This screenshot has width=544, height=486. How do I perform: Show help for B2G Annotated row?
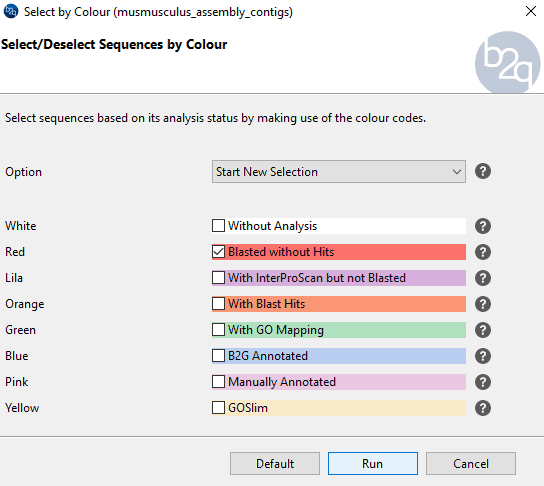[483, 356]
